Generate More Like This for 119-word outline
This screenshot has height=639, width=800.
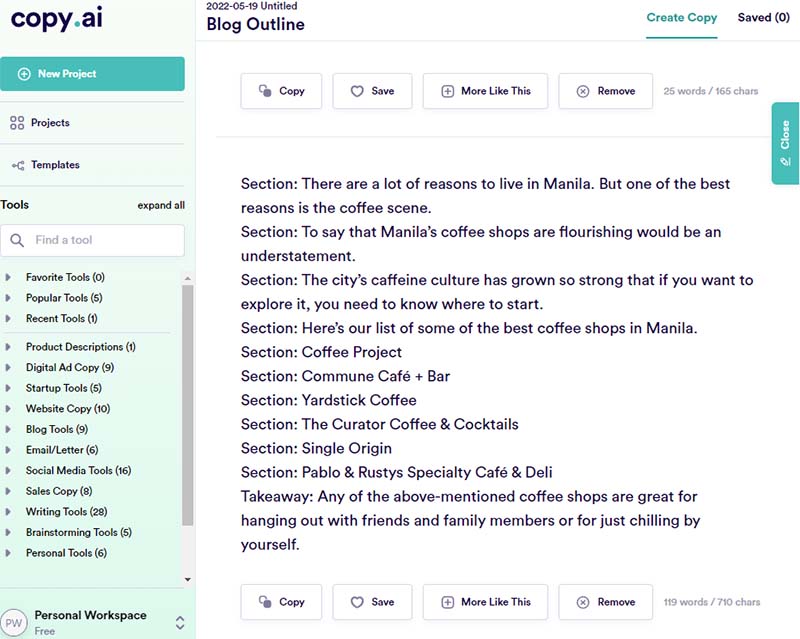(x=485, y=602)
